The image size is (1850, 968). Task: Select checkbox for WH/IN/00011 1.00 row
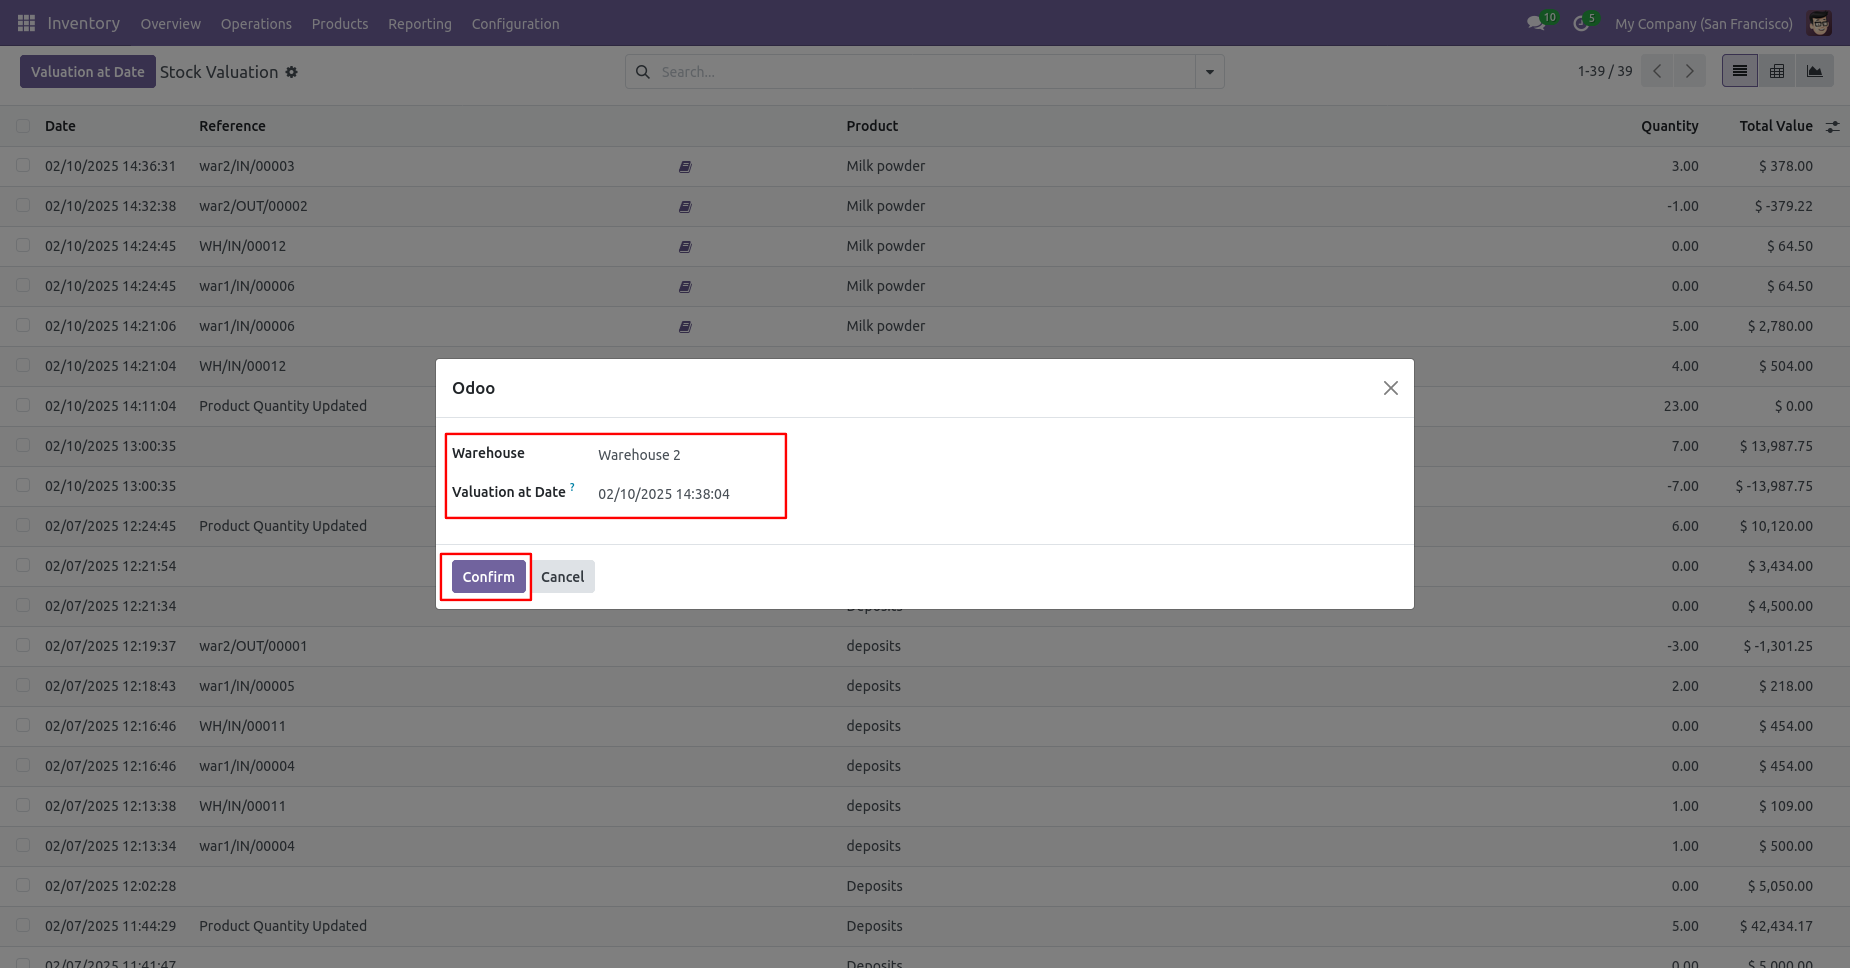(x=23, y=806)
